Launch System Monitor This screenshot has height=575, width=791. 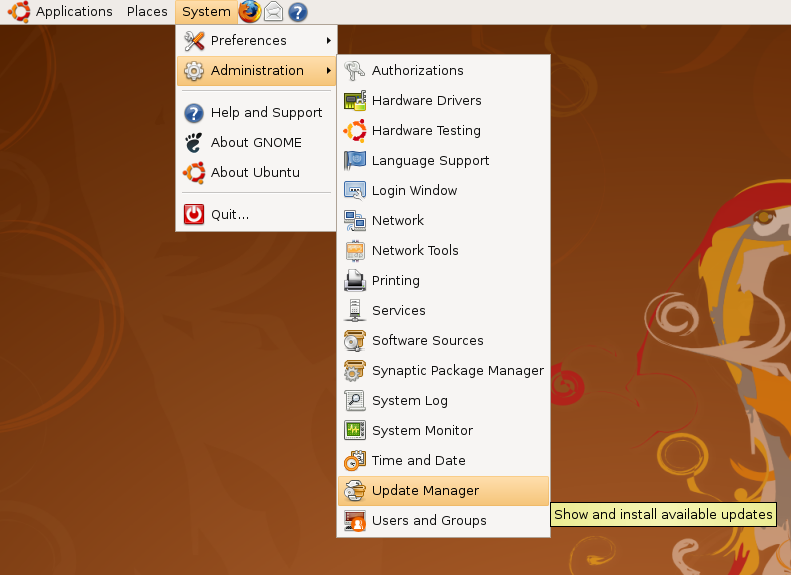click(x=443, y=431)
